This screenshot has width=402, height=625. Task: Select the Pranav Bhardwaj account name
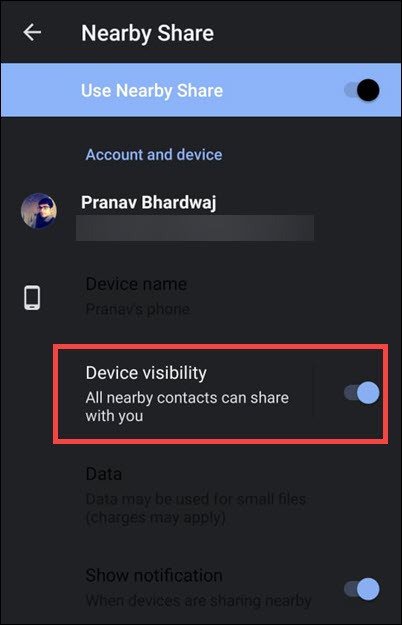point(149,202)
